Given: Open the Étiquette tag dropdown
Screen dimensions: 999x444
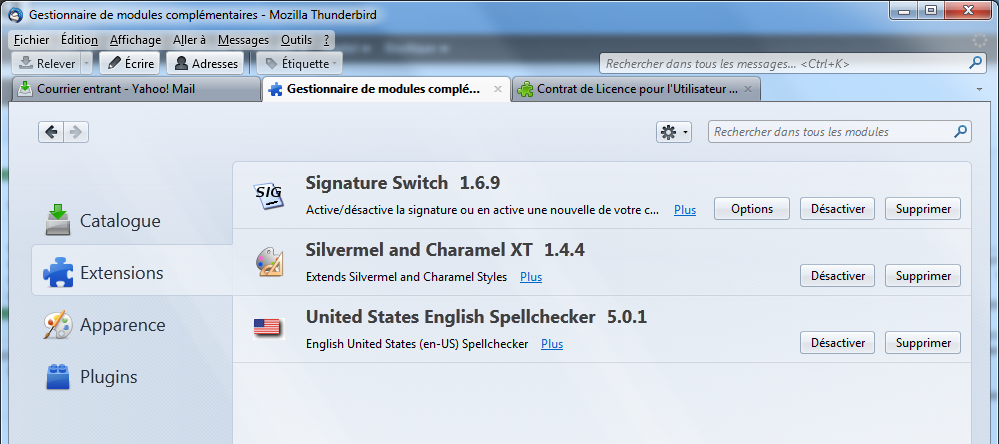Looking at the screenshot, I should coord(300,63).
